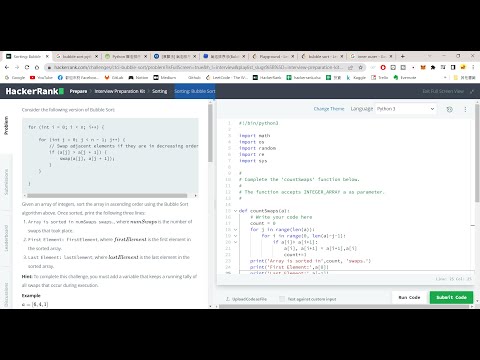480x360 pixels.
Task: Open a new browser tab
Action: [403, 56]
